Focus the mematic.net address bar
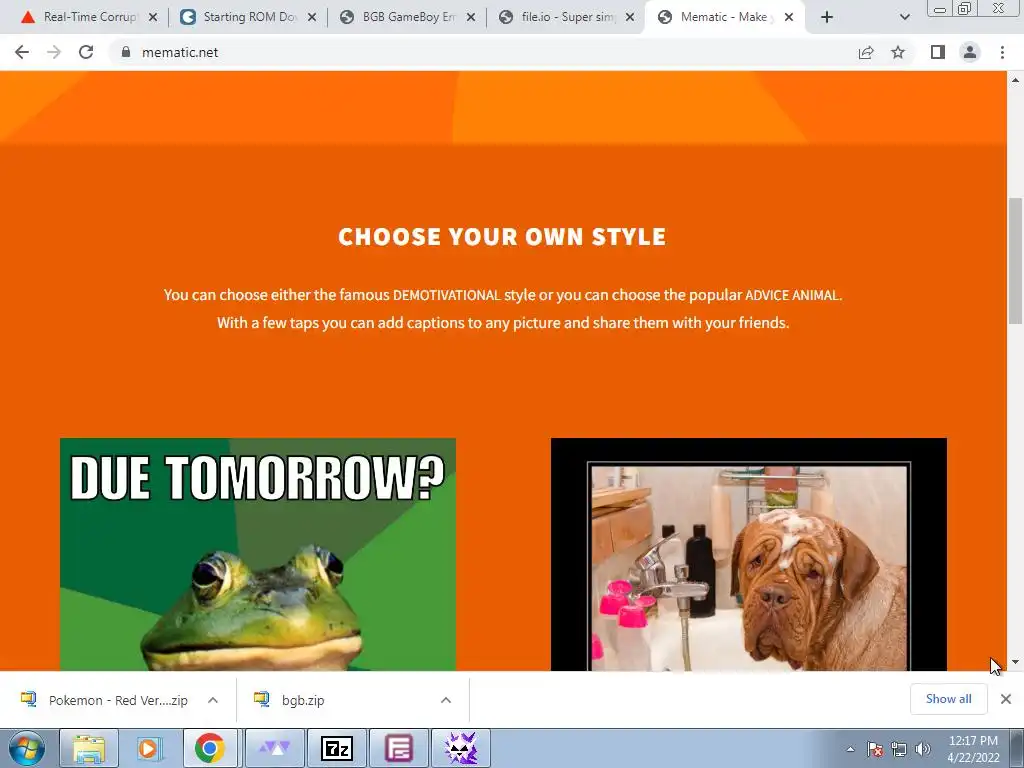 pos(483,52)
